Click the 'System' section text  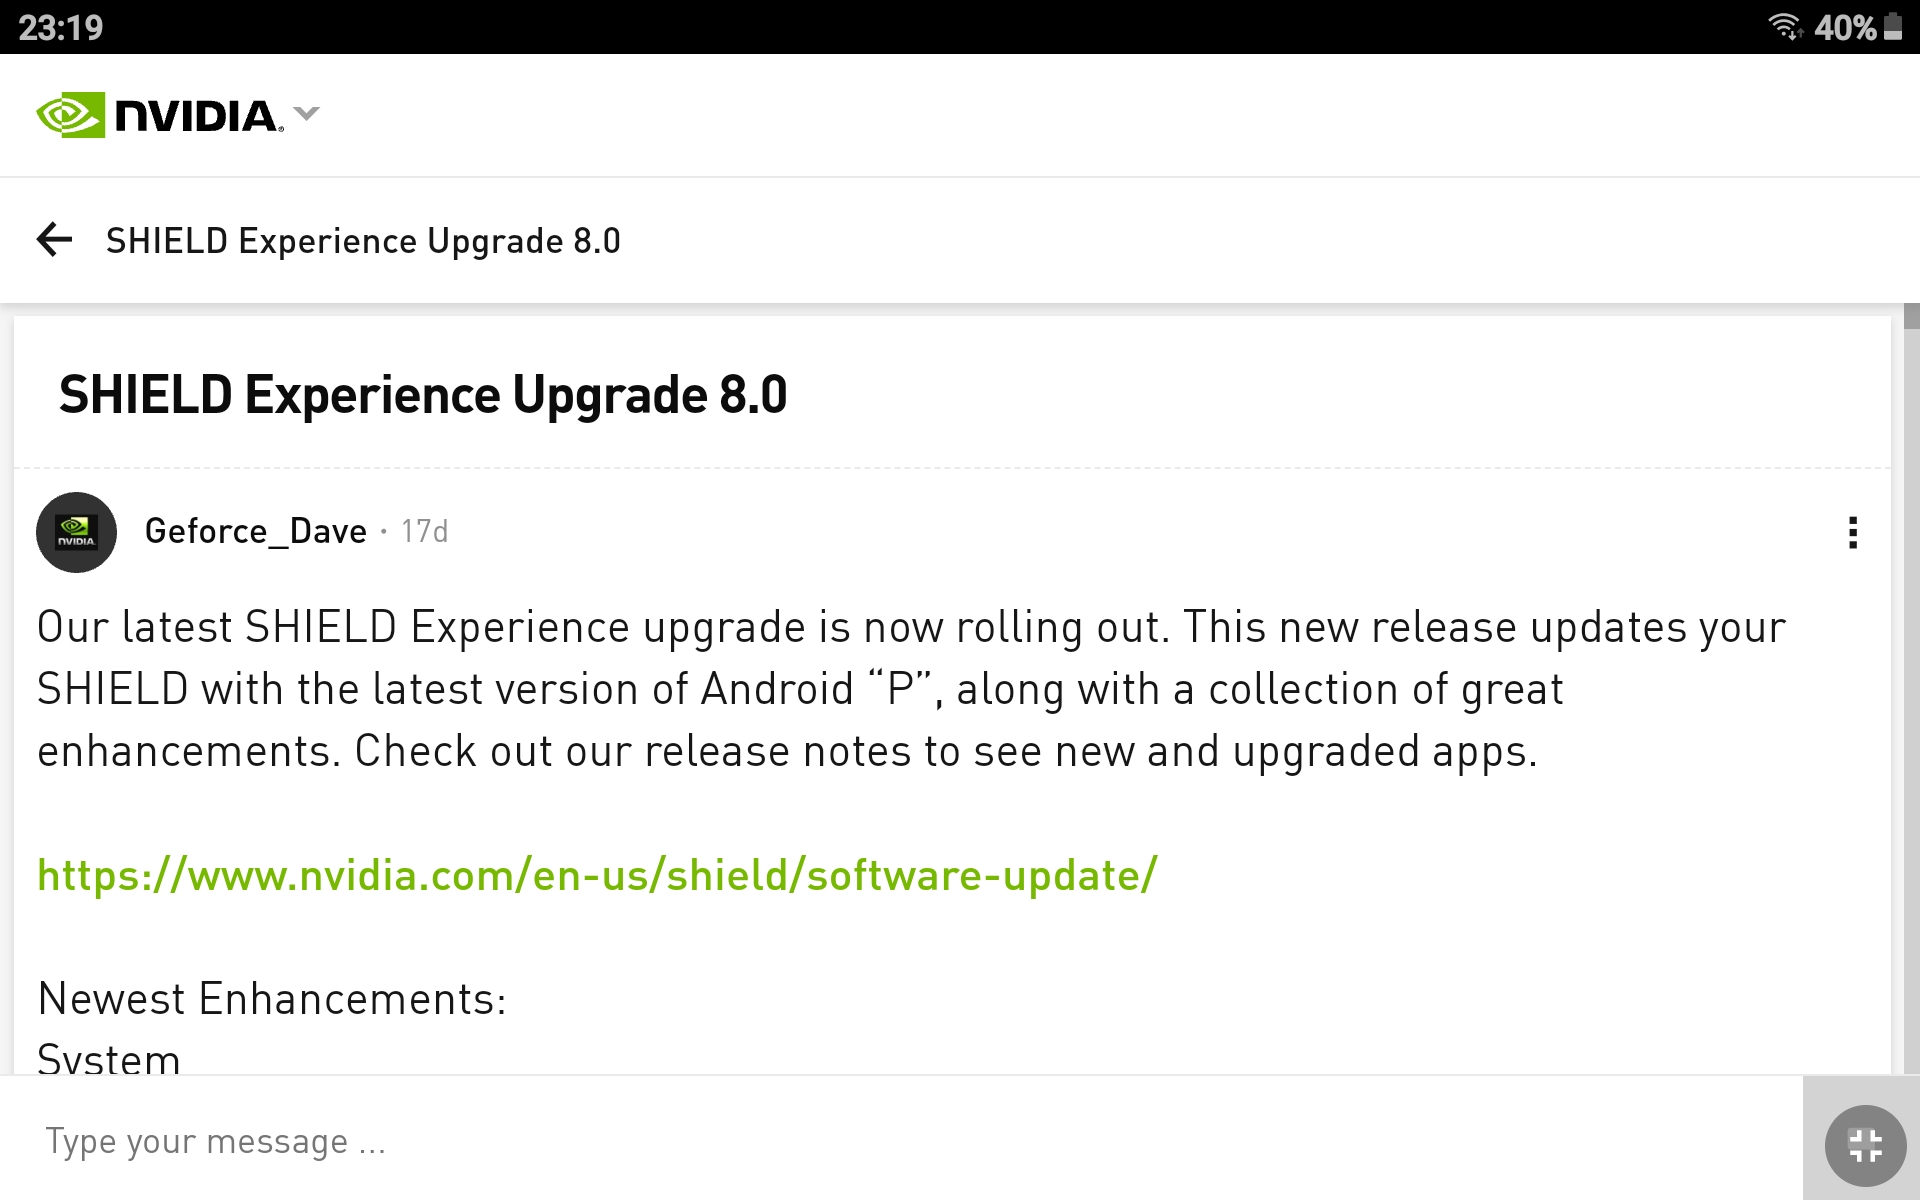pyautogui.click(x=109, y=1058)
